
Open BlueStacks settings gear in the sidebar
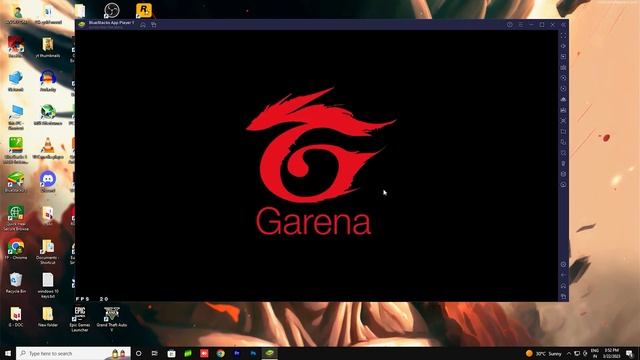click(x=563, y=264)
